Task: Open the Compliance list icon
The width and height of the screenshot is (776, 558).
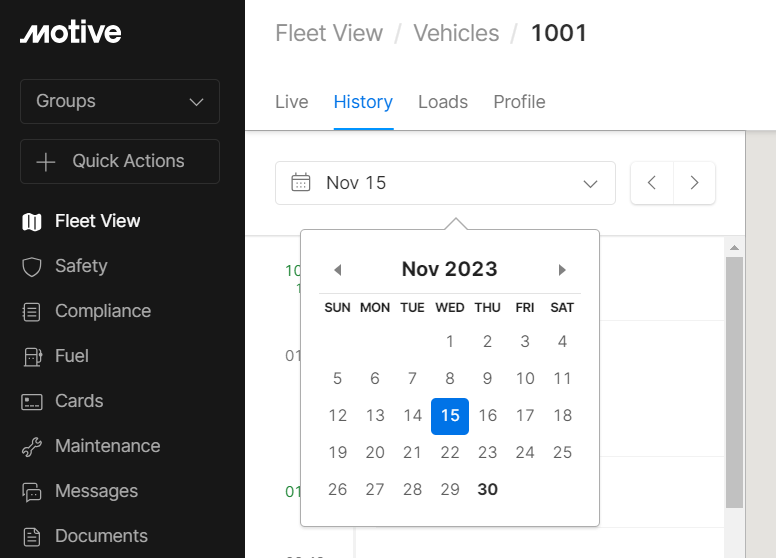Action: tap(32, 312)
